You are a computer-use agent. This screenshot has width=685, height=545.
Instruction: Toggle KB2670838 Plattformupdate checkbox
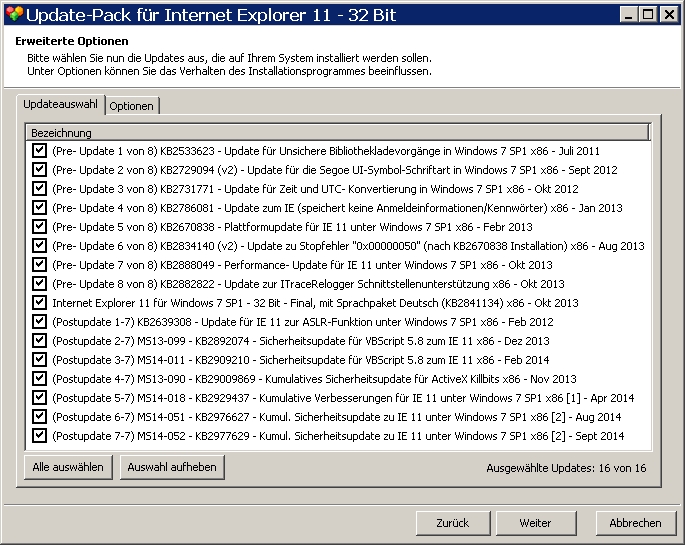point(40,226)
